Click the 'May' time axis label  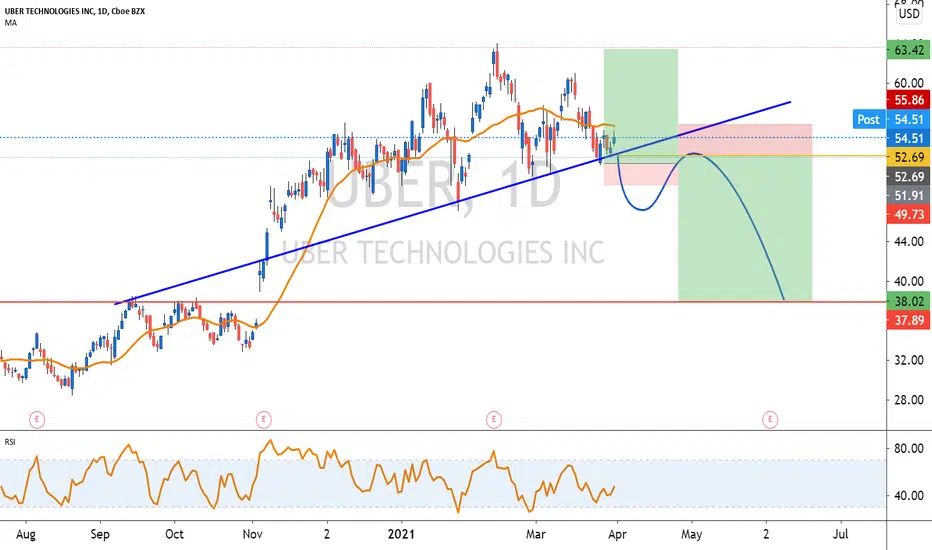[691, 535]
